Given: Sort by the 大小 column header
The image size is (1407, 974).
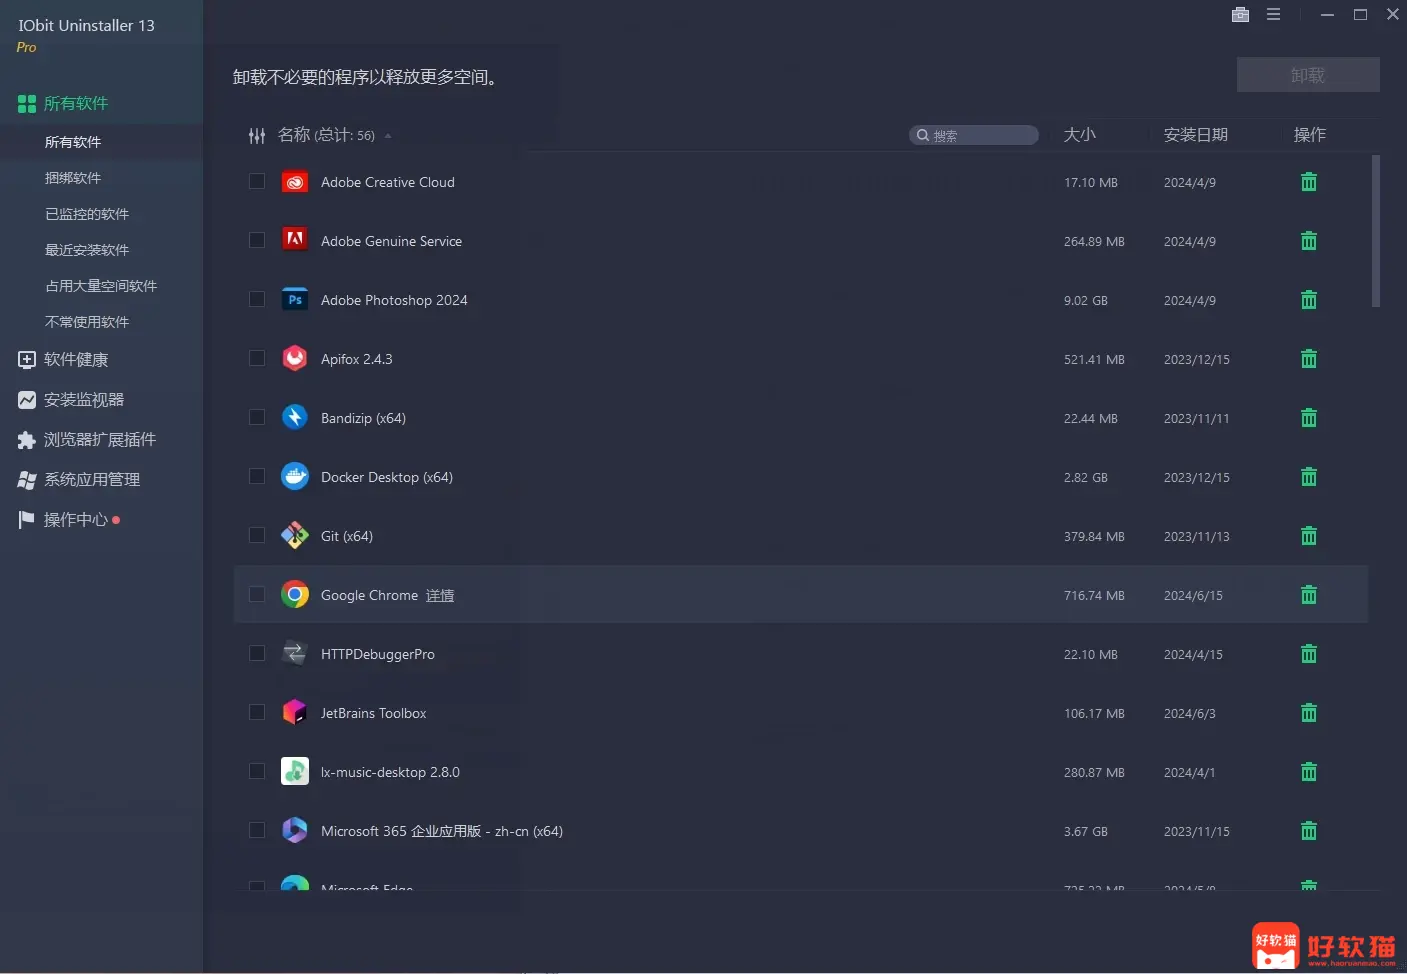Looking at the screenshot, I should pos(1080,135).
